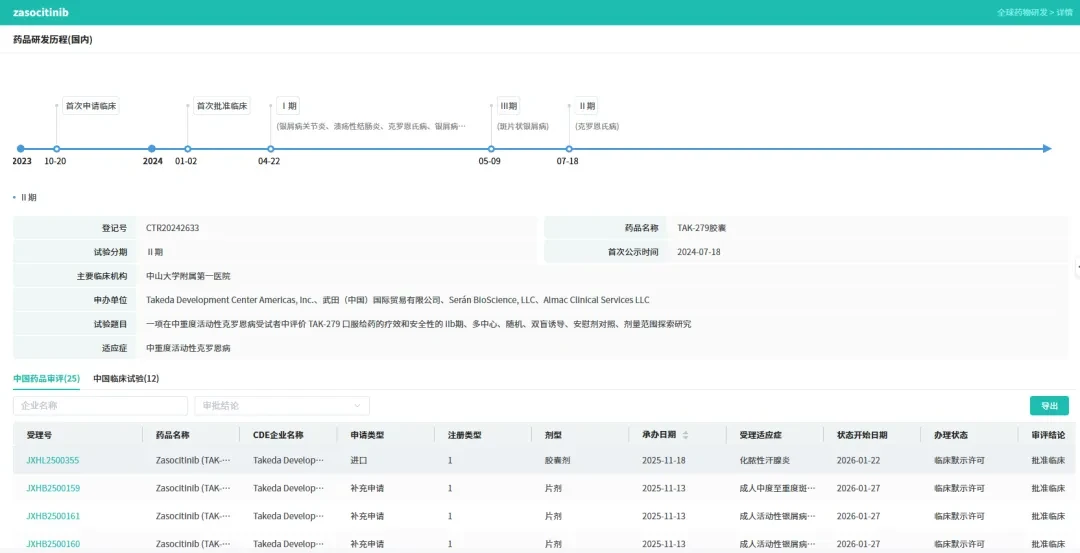
Task: Click the 2026-01-22 status date cell
Action: [858, 460]
